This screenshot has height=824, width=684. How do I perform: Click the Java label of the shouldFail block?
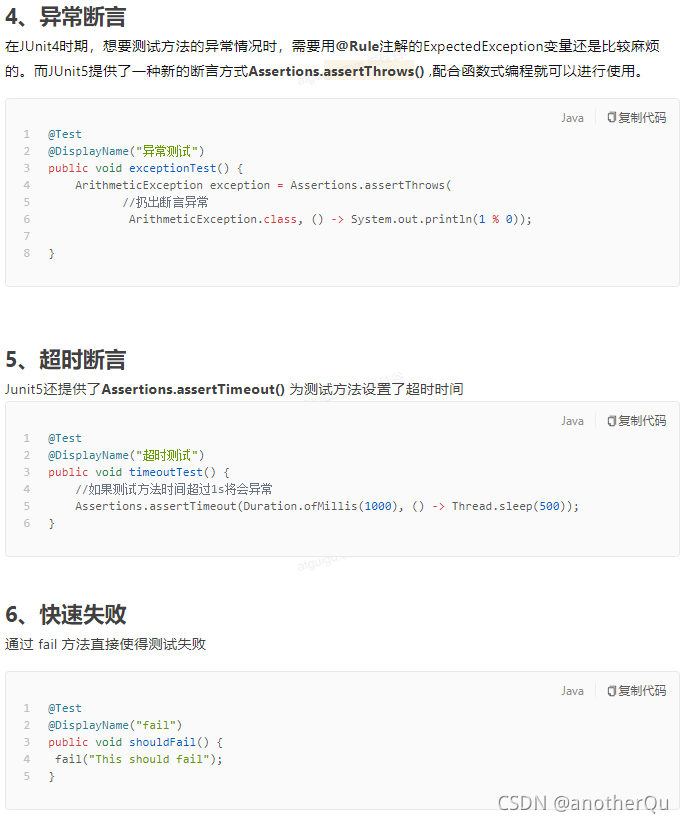572,691
